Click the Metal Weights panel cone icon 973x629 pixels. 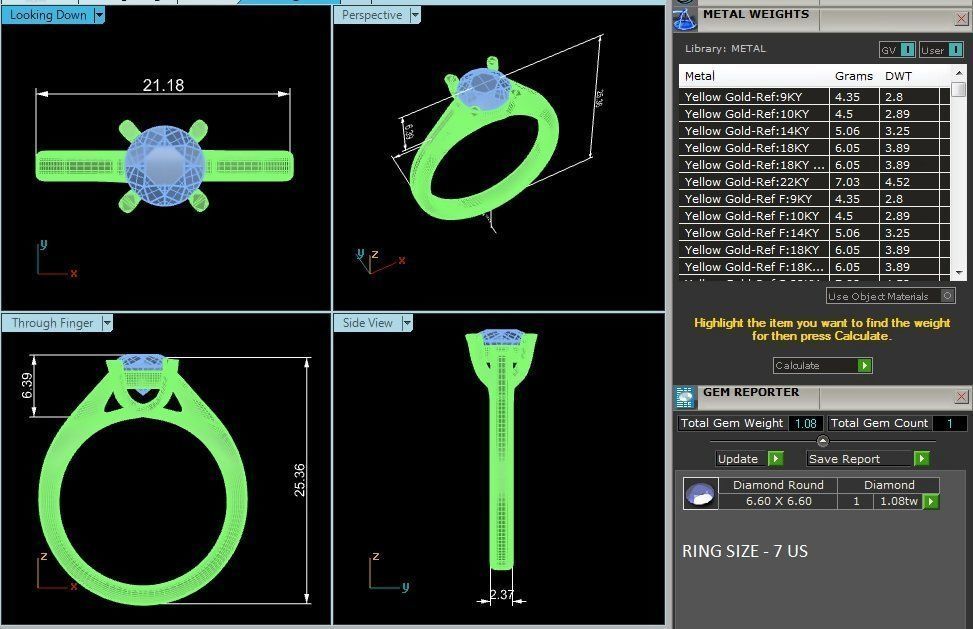click(684, 20)
